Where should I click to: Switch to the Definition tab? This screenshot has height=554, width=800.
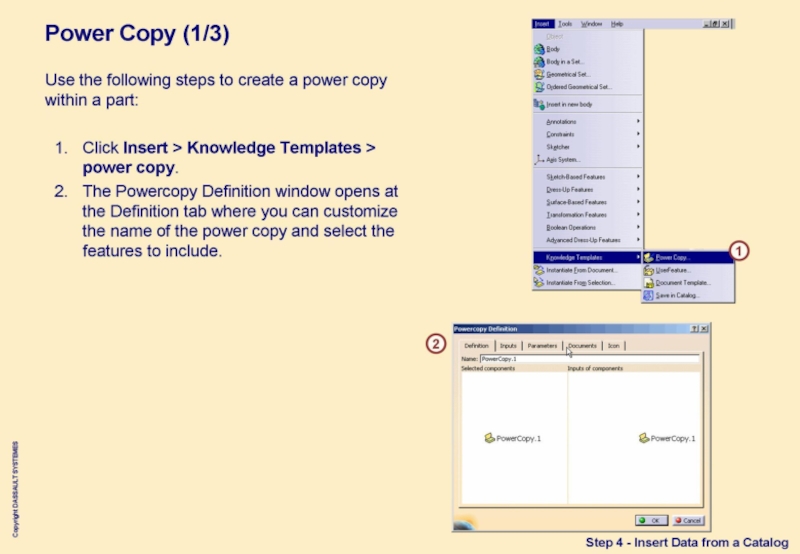pyautogui.click(x=477, y=346)
